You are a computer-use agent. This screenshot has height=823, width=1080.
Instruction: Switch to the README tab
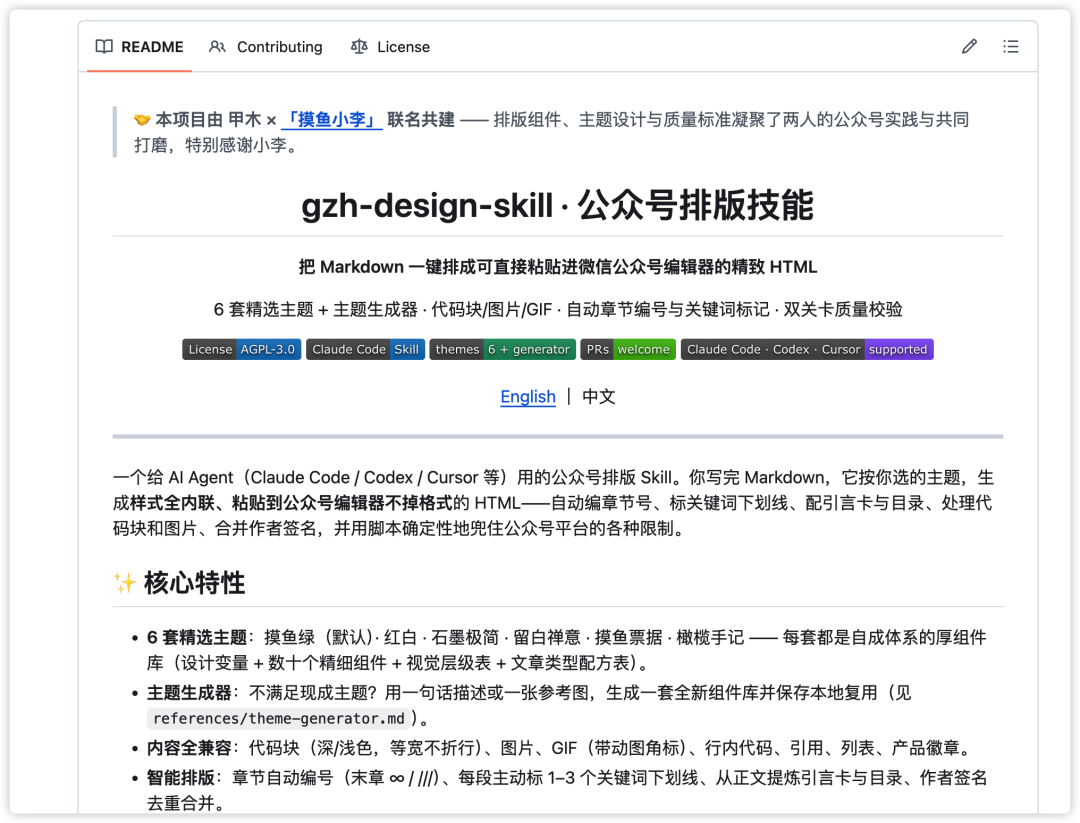coord(140,47)
